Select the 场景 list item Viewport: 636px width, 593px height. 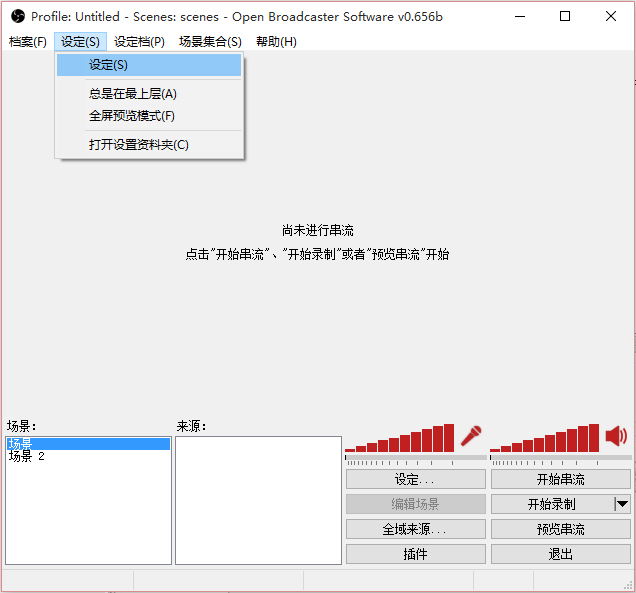point(88,443)
